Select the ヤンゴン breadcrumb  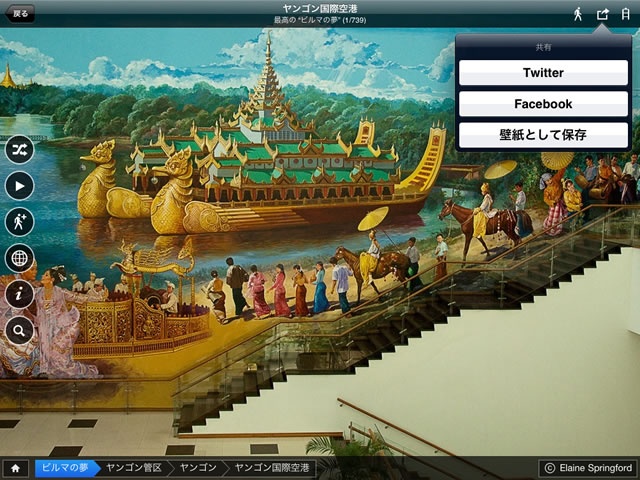[x=198, y=468]
